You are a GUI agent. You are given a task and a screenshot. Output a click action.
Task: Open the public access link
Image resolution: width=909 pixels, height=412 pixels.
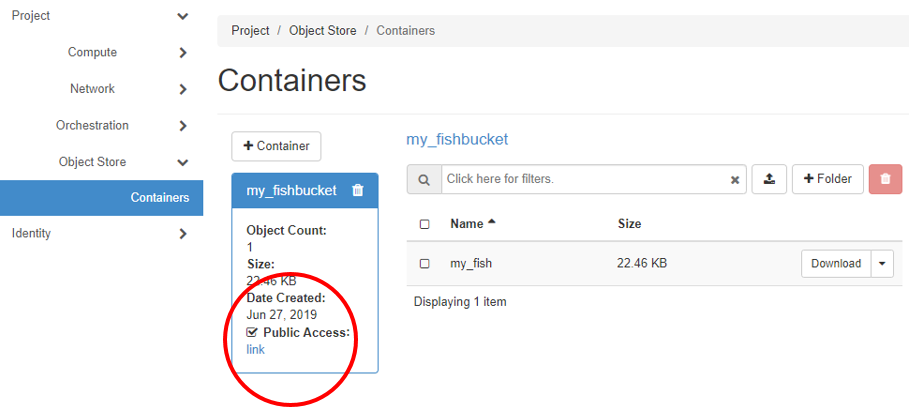coord(256,349)
